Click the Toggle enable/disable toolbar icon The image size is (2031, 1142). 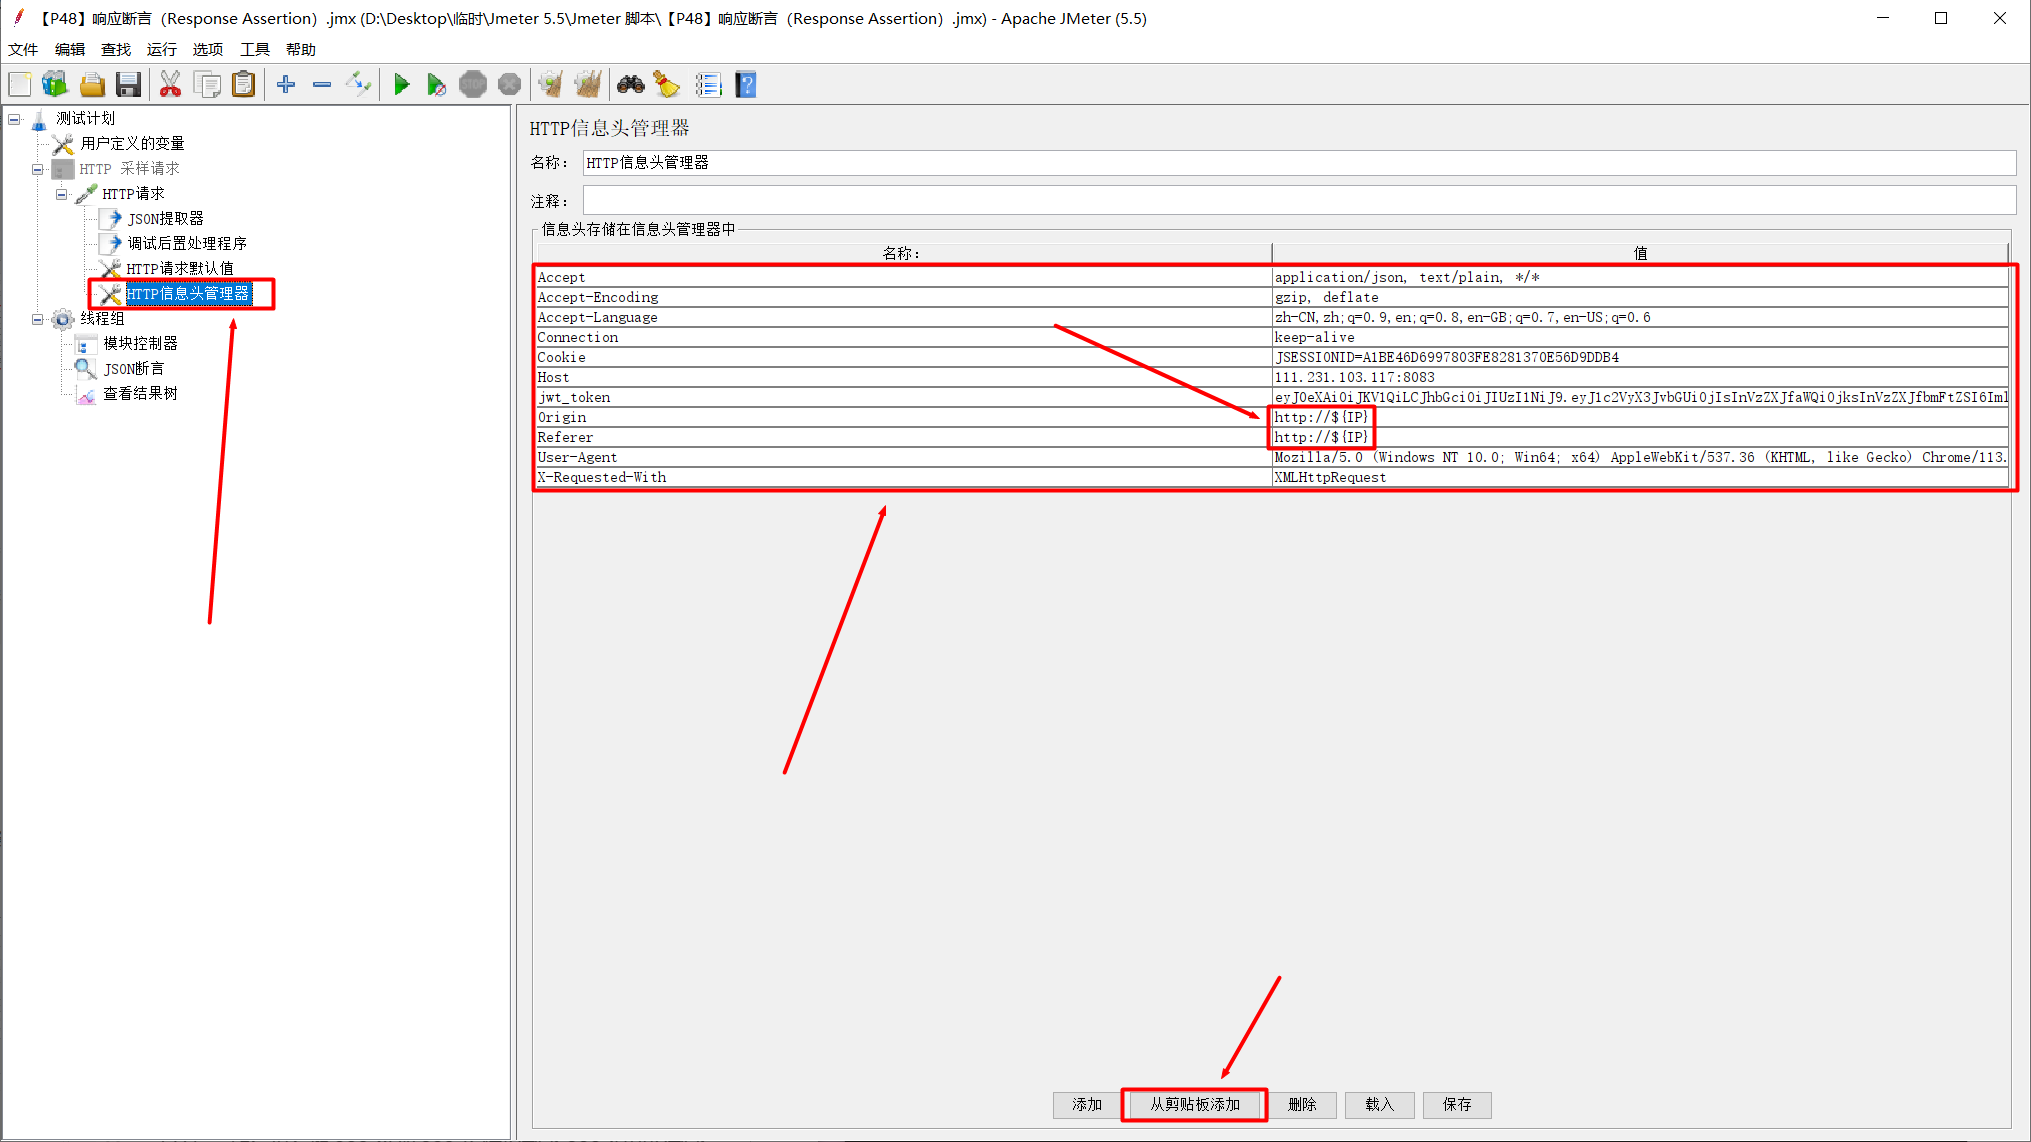coord(358,85)
